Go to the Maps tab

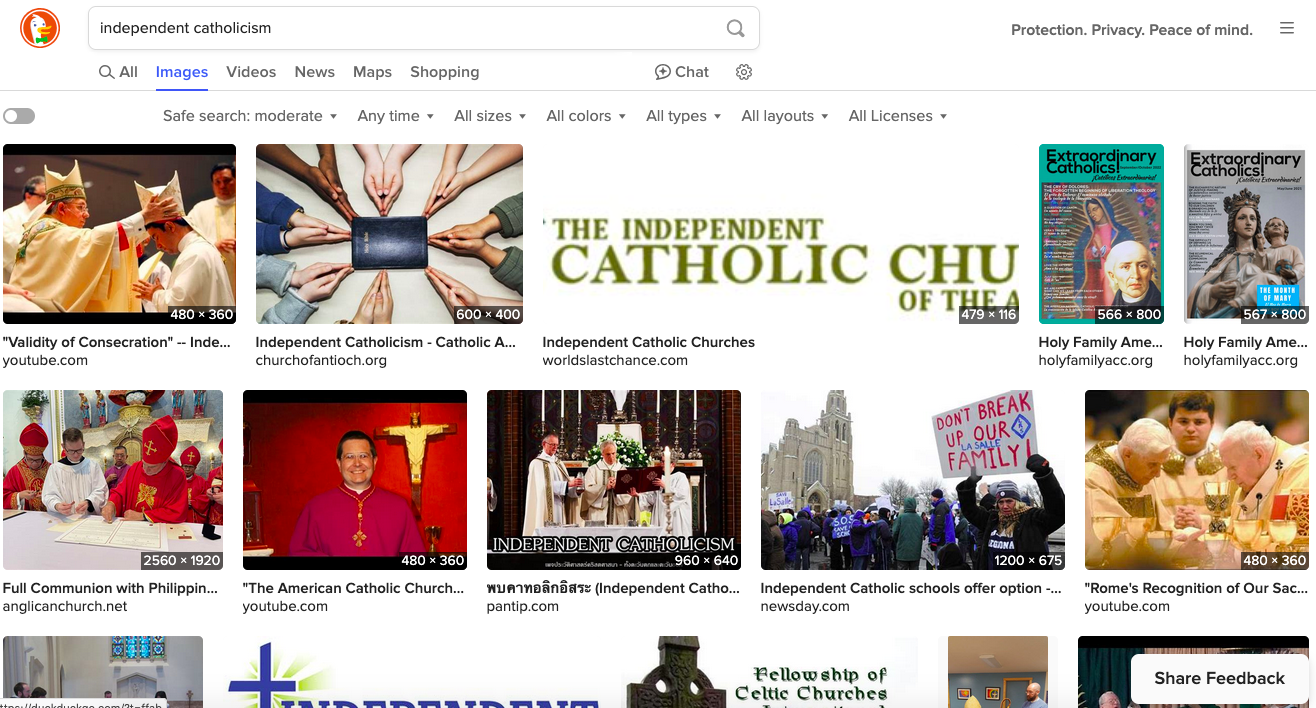pos(372,72)
